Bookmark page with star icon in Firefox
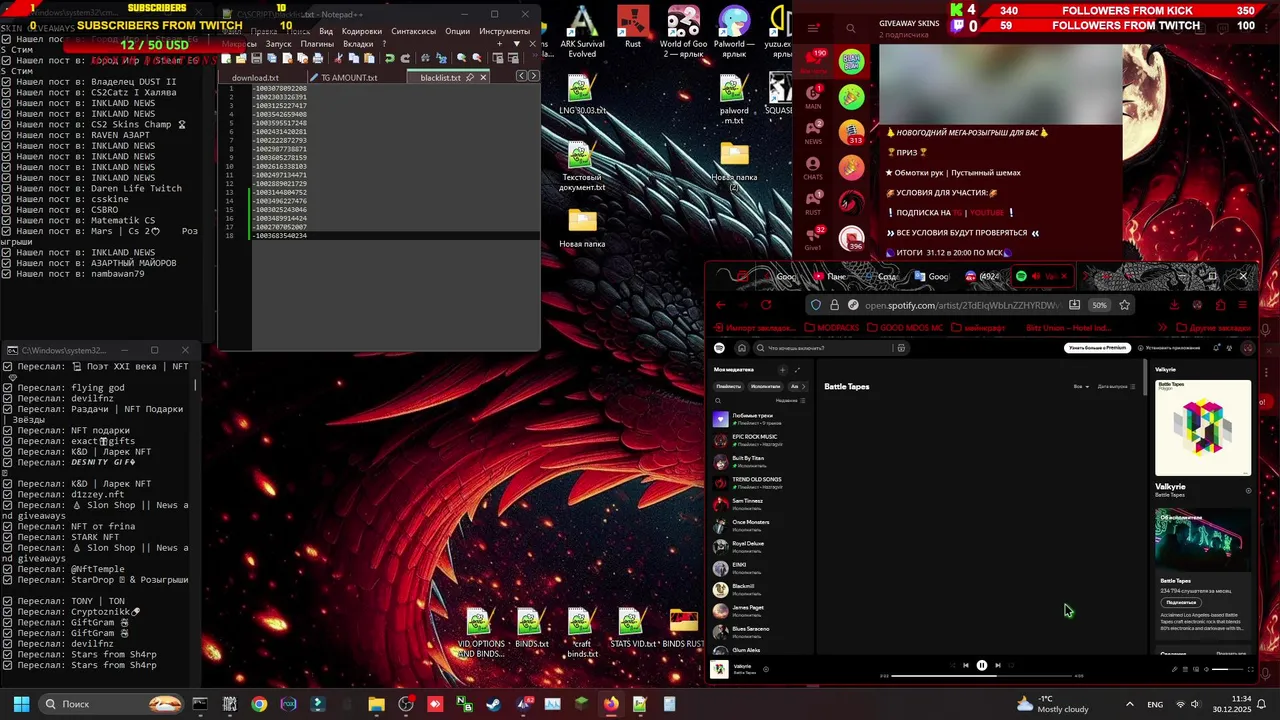1280x720 pixels. (1124, 305)
